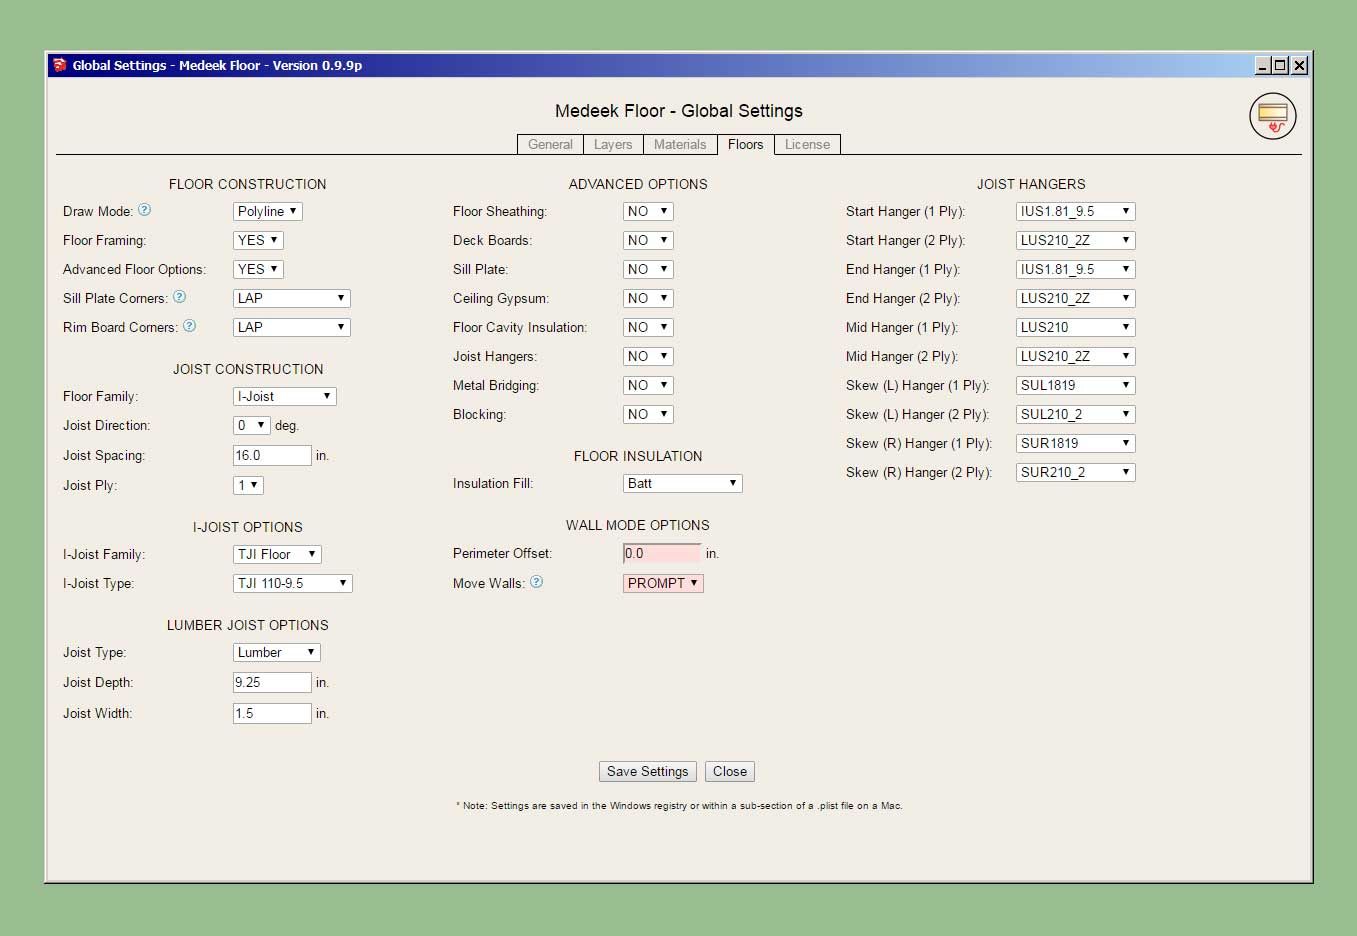
Task: Click the 'Medeek Floor - Global Settings' title
Action: [679, 111]
